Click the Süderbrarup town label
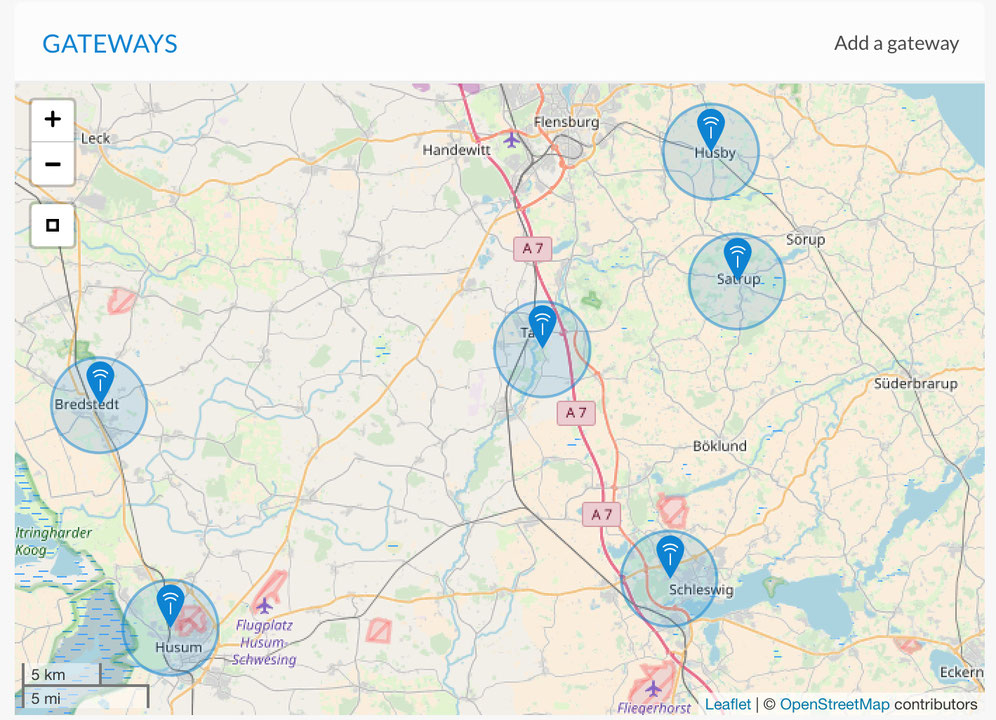The image size is (996, 720). (915, 383)
